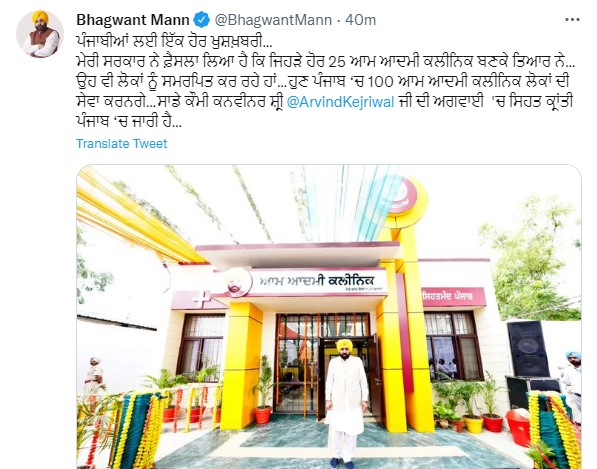Click the first line of the tweet text
Image resolution: width=597 pixels, height=469 pixels.
pos(174,40)
